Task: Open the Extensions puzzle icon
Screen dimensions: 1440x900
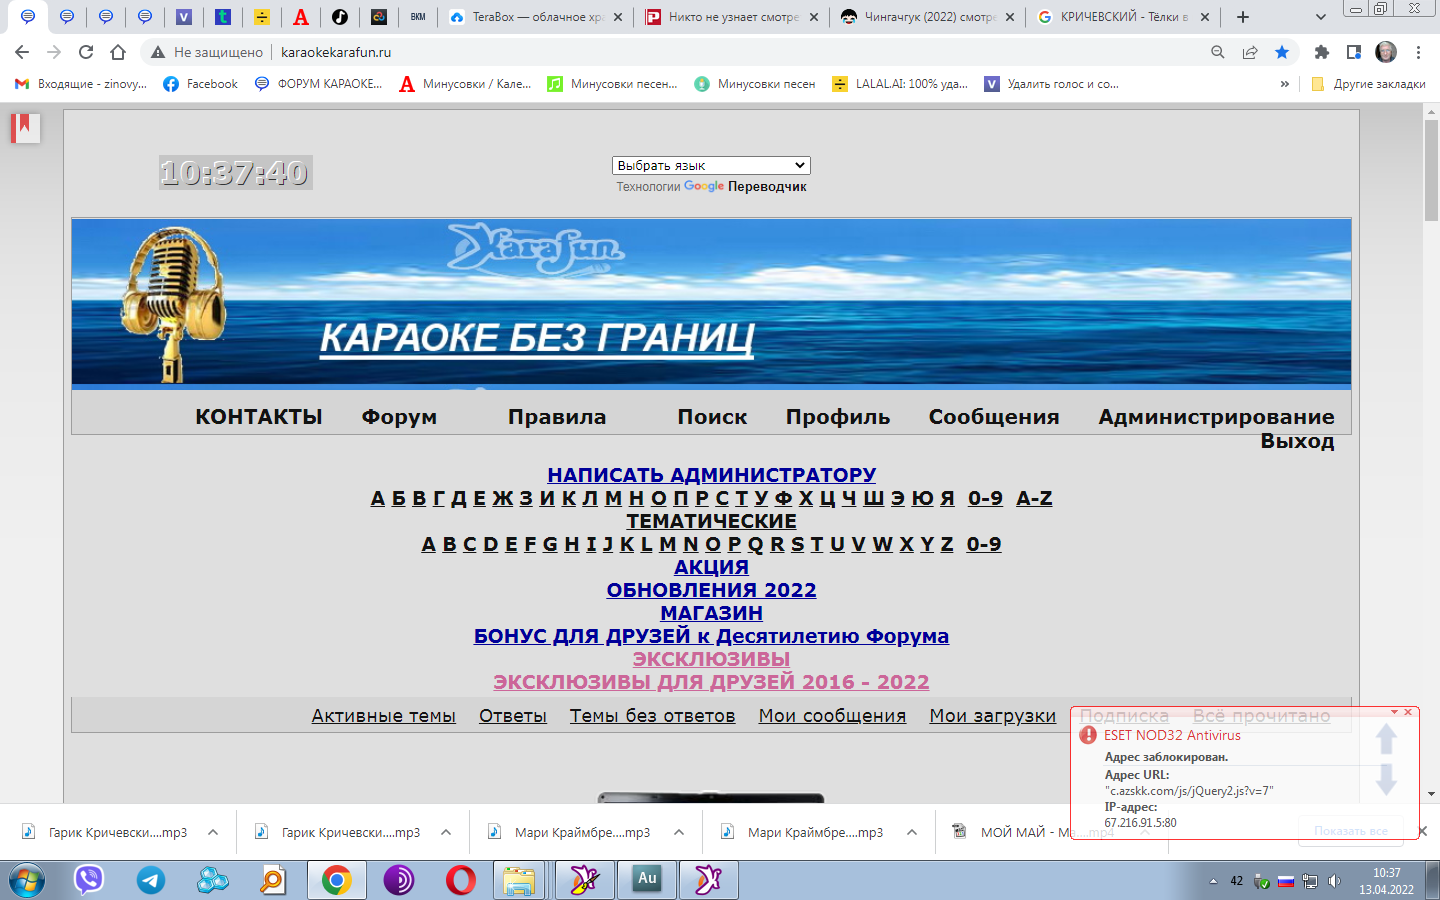Action: tap(1322, 52)
